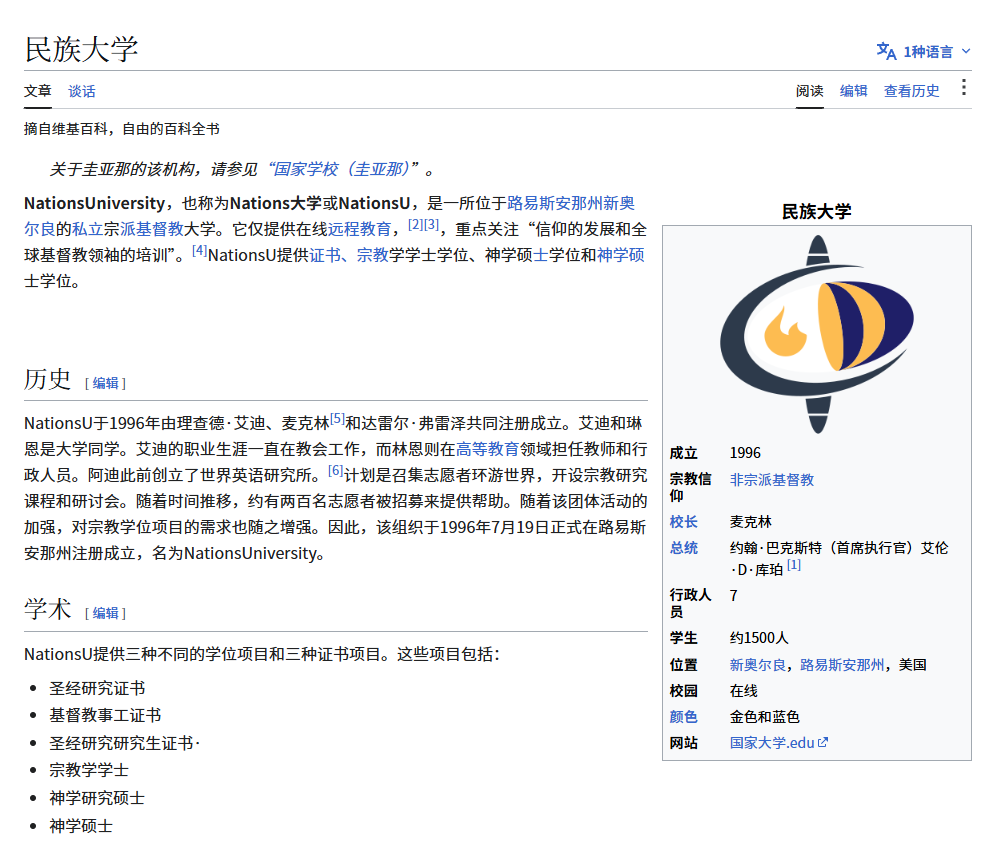Open the 派基督教 link in the intro
This screenshot has width=991, height=845.
[152, 229]
